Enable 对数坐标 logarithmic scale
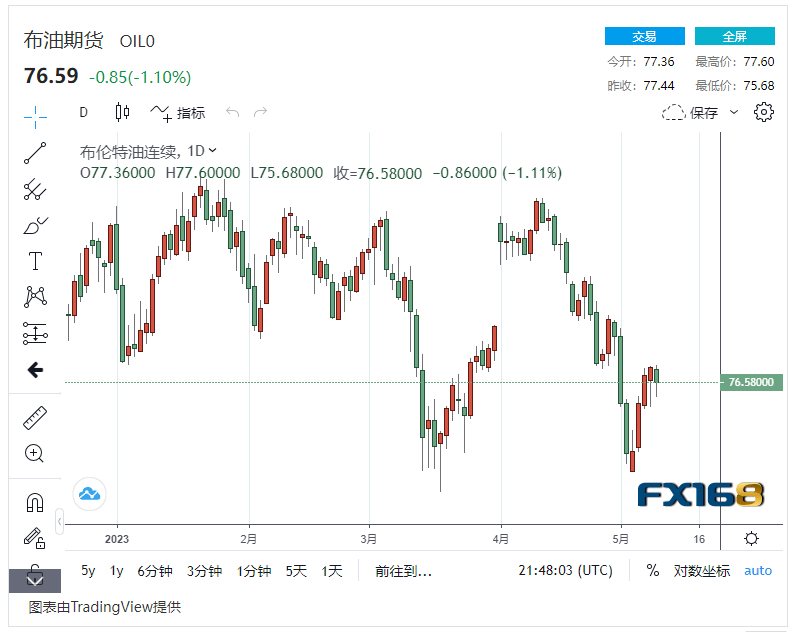 pyautogui.click(x=700, y=571)
